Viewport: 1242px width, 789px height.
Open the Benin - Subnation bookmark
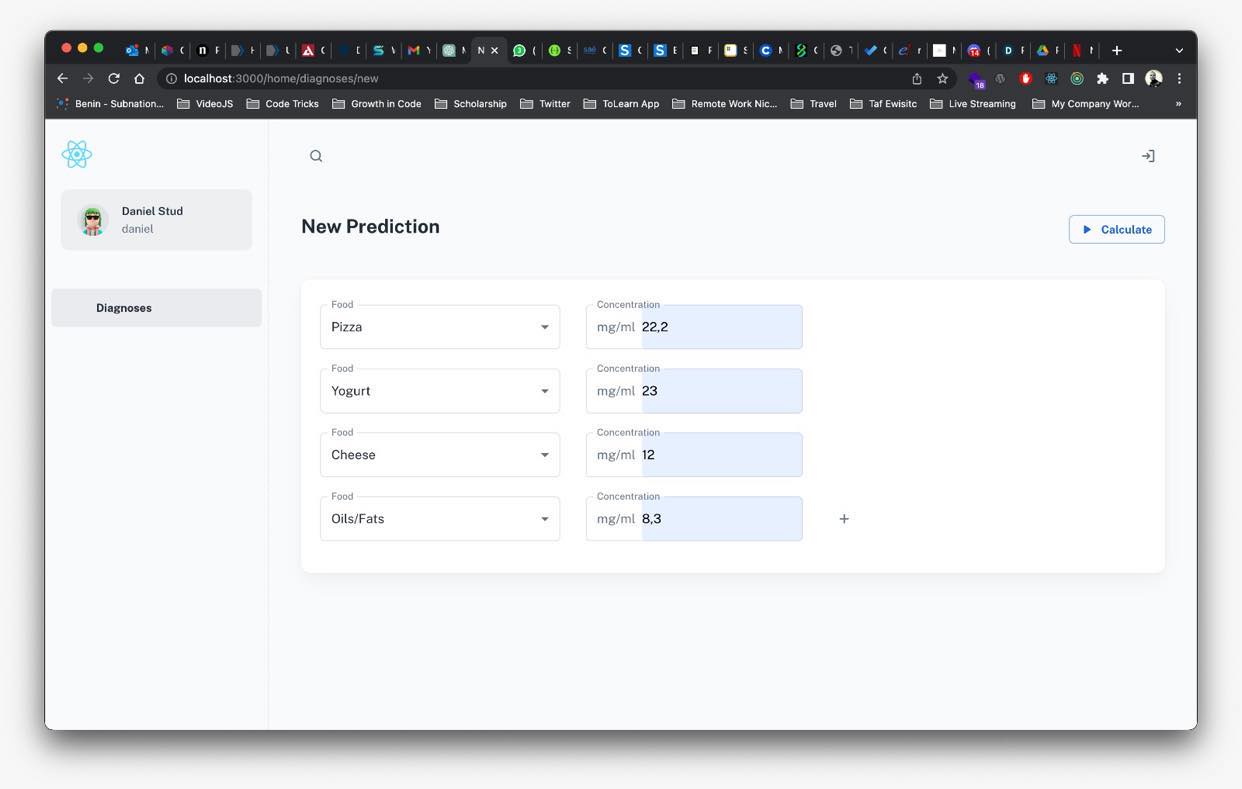(x=110, y=104)
